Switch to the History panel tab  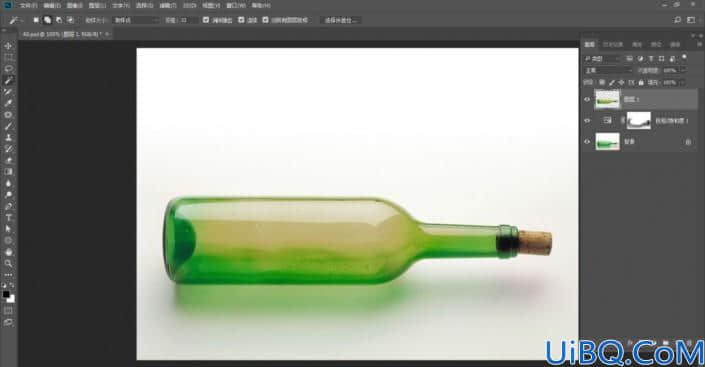[613, 45]
